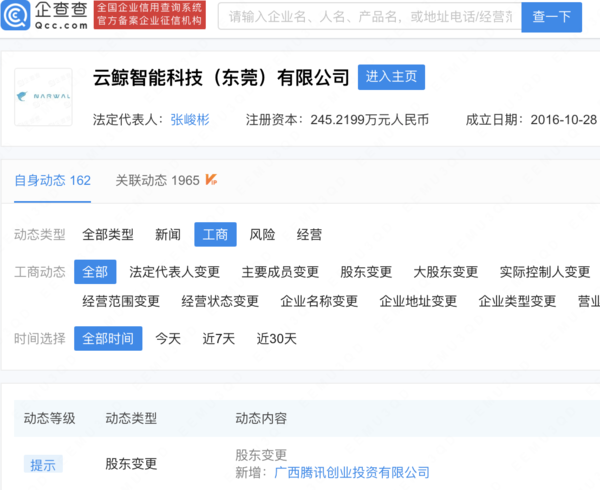Click the 动态类型 column header
This screenshot has height=490, width=600.
tap(131, 418)
